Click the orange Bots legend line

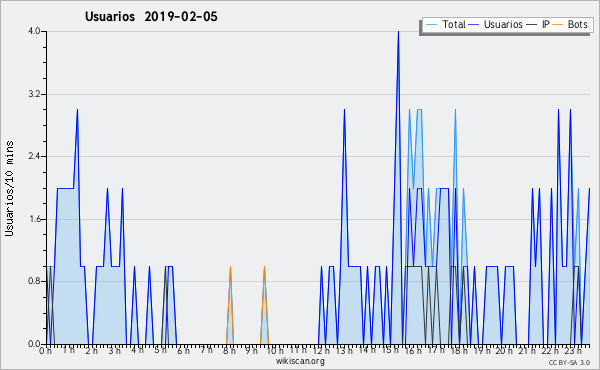coord(558,25)
